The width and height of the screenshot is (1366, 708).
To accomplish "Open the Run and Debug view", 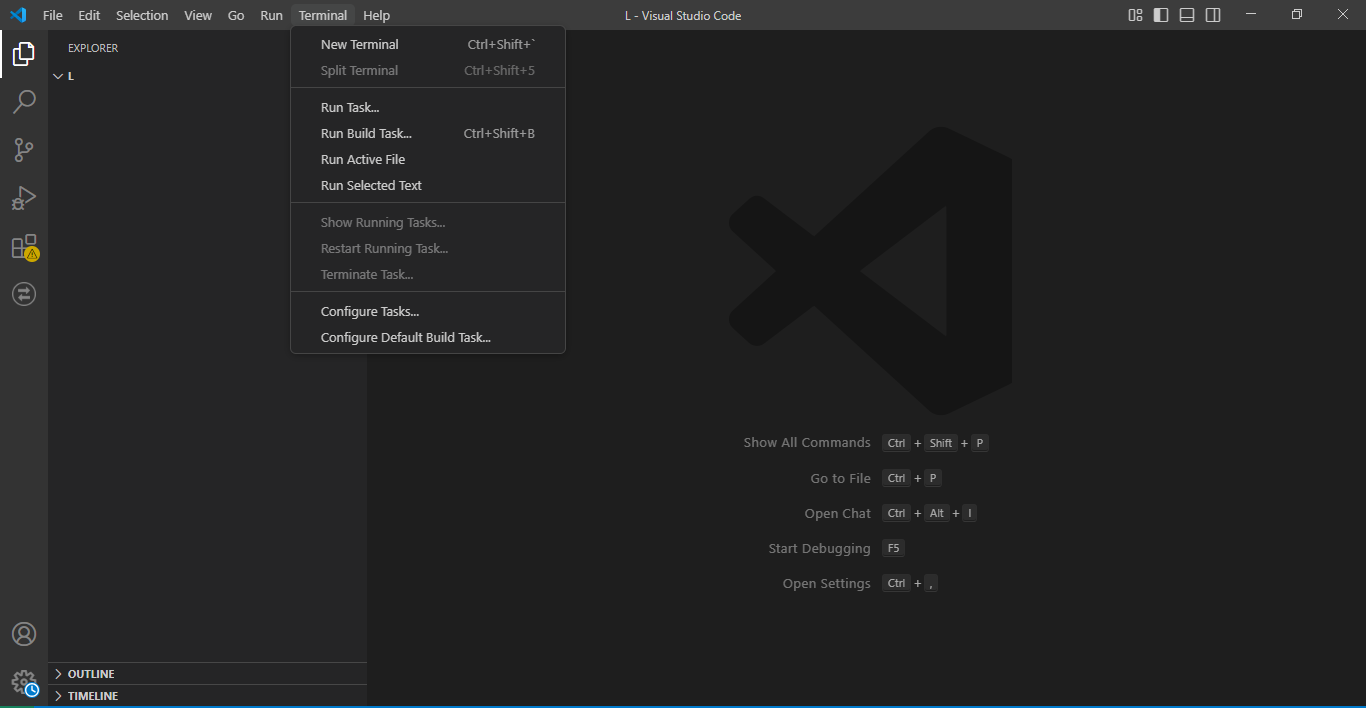I will 24,198.
